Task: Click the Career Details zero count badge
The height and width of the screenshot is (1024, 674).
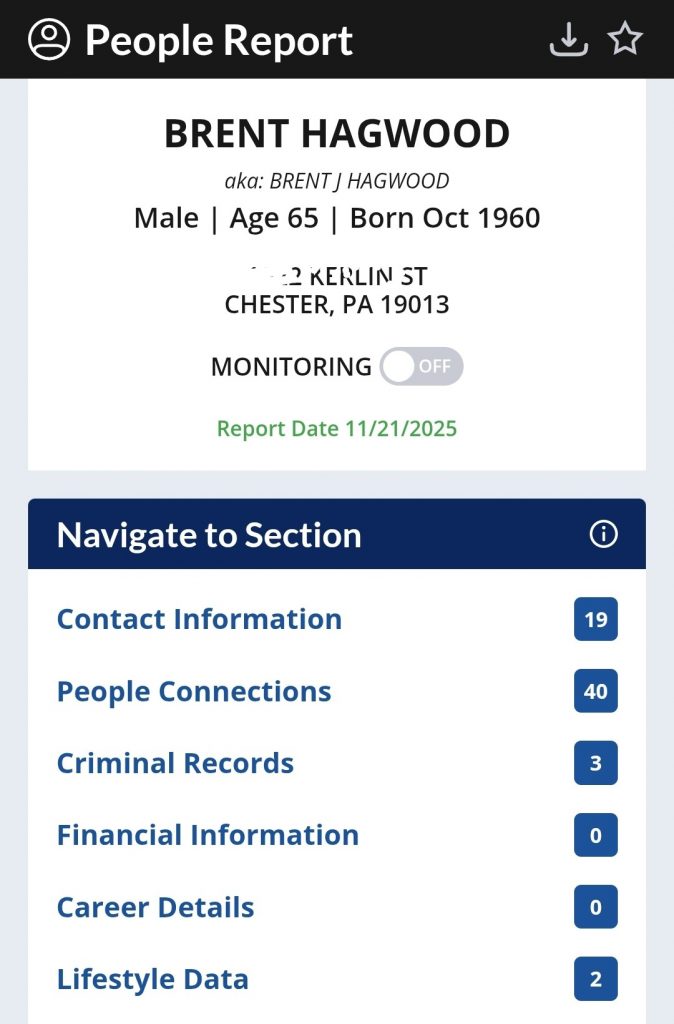Action: pos(596,907)
